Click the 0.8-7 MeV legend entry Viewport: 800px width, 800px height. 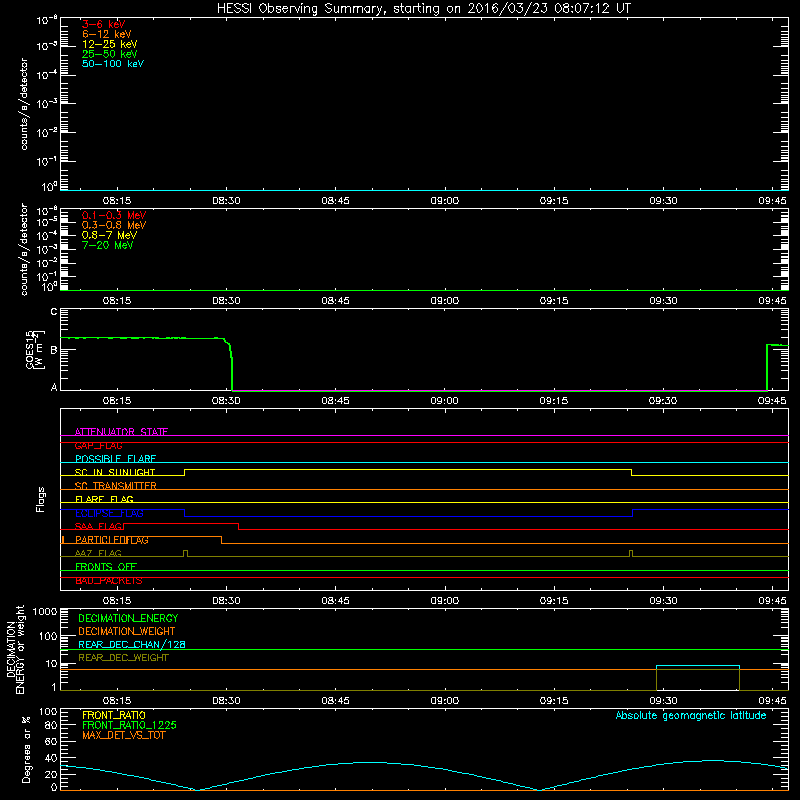(x=109, y=235)
